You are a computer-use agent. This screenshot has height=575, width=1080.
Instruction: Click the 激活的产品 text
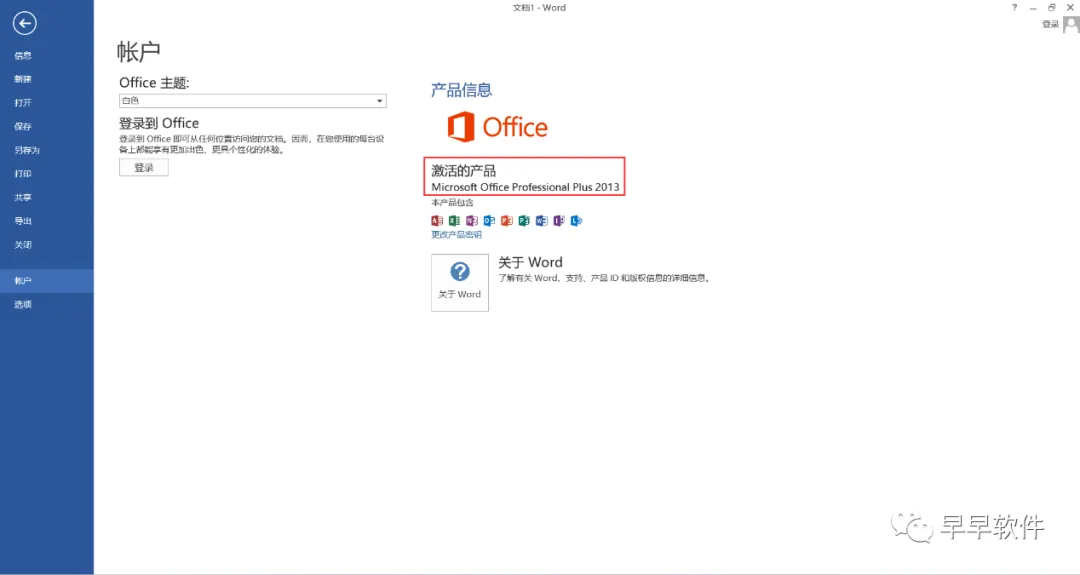coord(464,170)
